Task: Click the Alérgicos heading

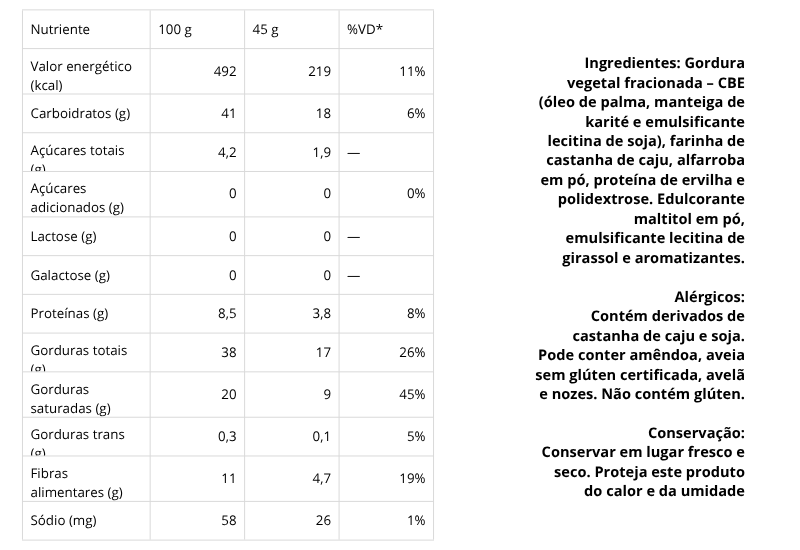Action: click(x=710, y=297)
